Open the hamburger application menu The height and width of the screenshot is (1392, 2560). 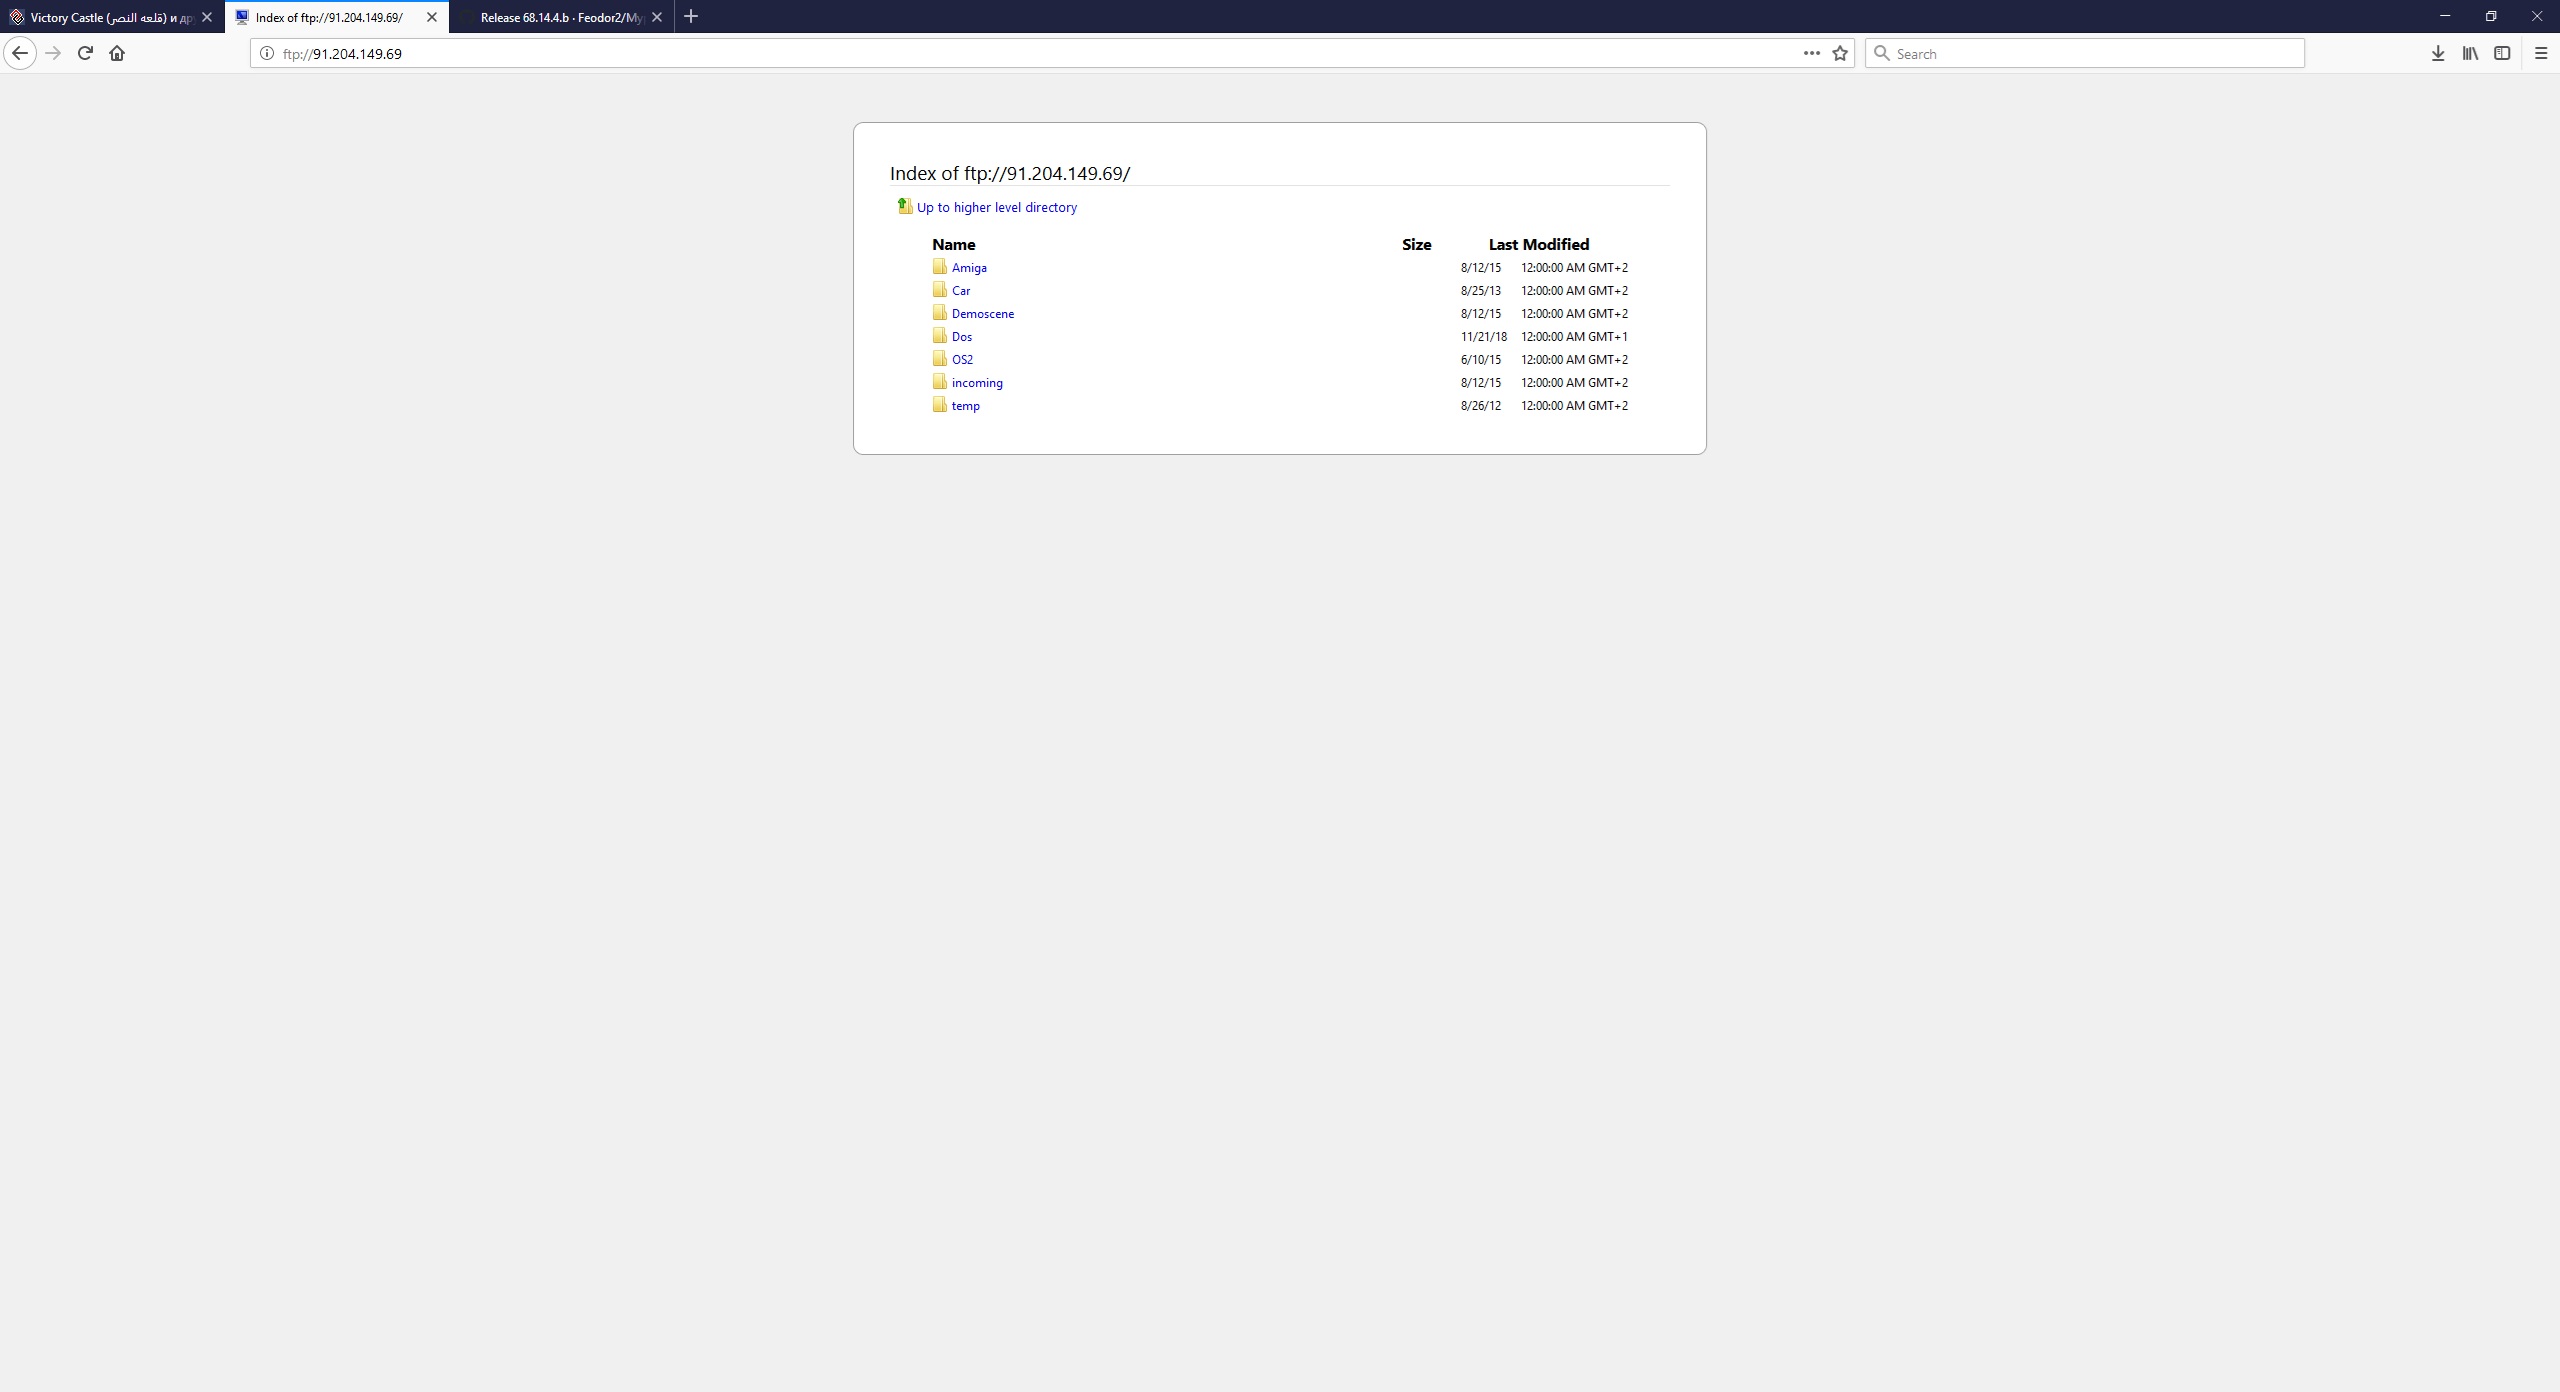pos(2541,53)
